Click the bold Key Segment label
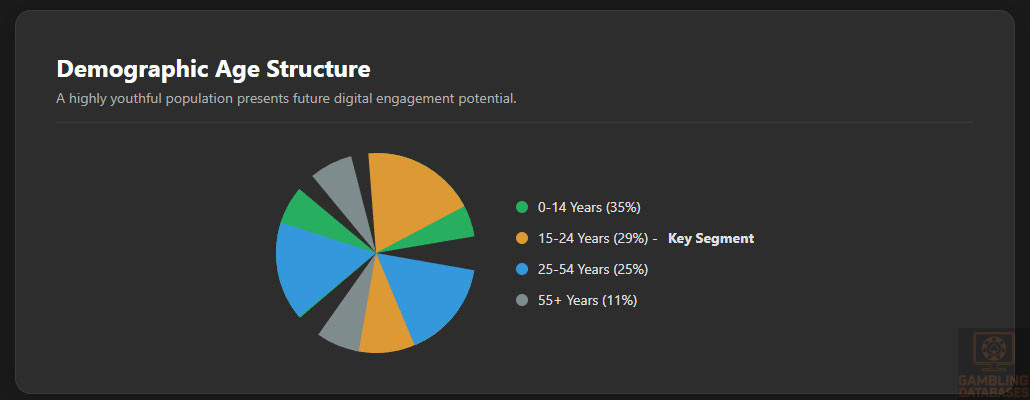 710,238
